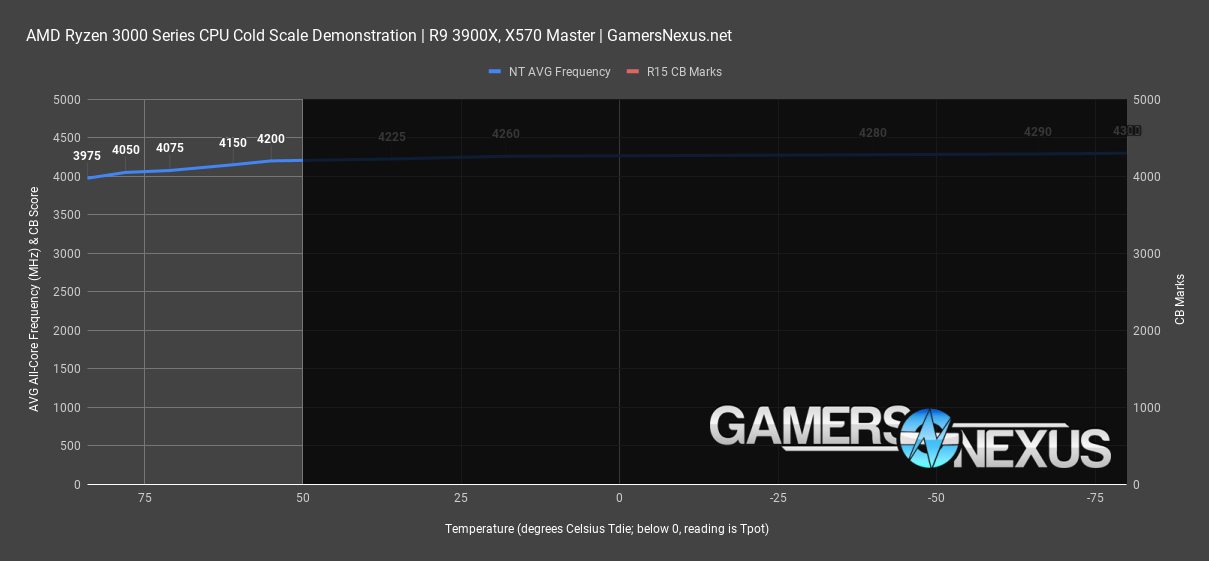Click the 'Temperature (degrees Celsius Tdie…)' x-axis title
The height and width of the screenshot is (561, 1209).
click(x=607, y=528)
